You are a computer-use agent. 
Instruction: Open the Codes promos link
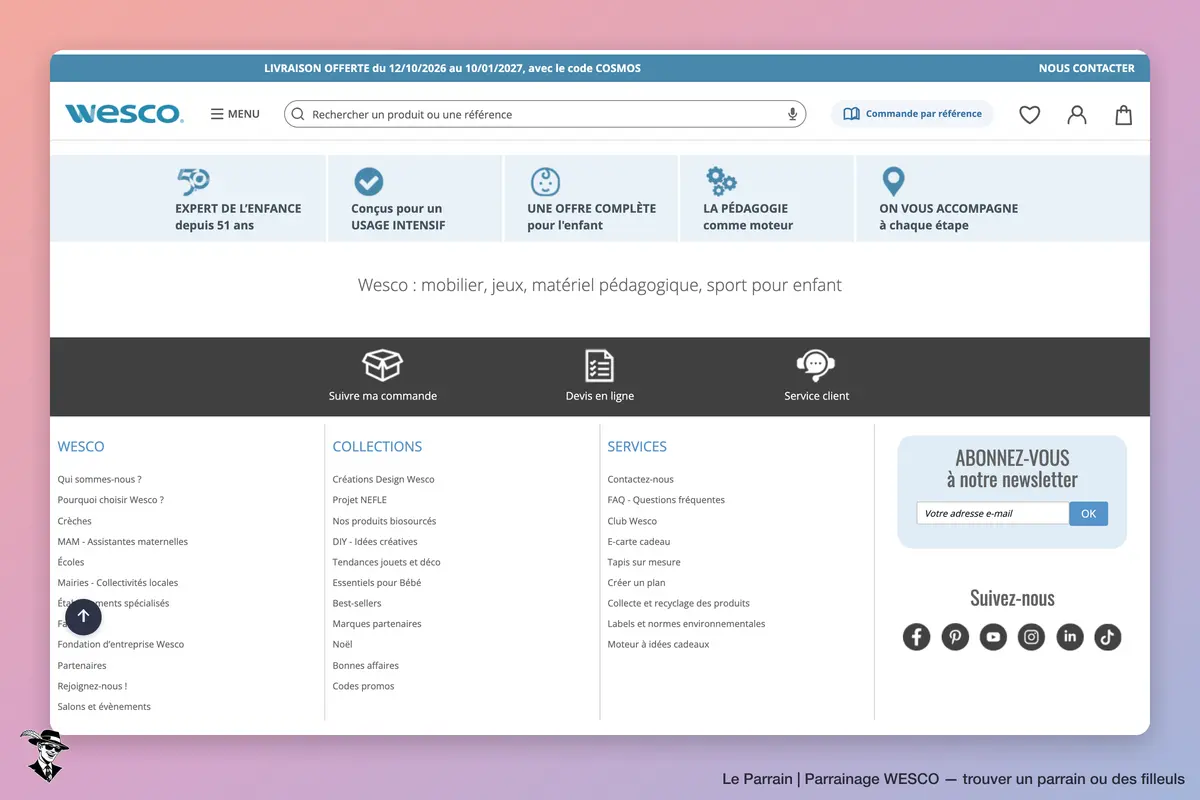(364, 686)
